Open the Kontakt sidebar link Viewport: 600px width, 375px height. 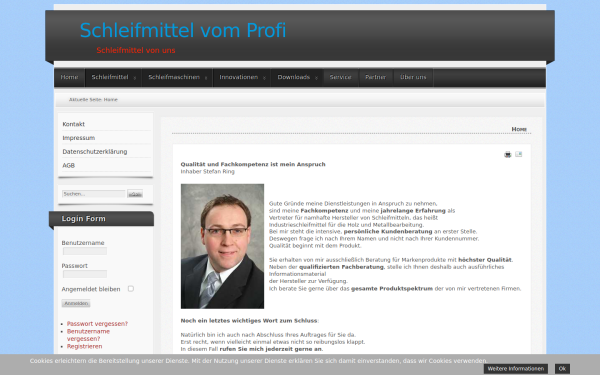tap(73, 124)
